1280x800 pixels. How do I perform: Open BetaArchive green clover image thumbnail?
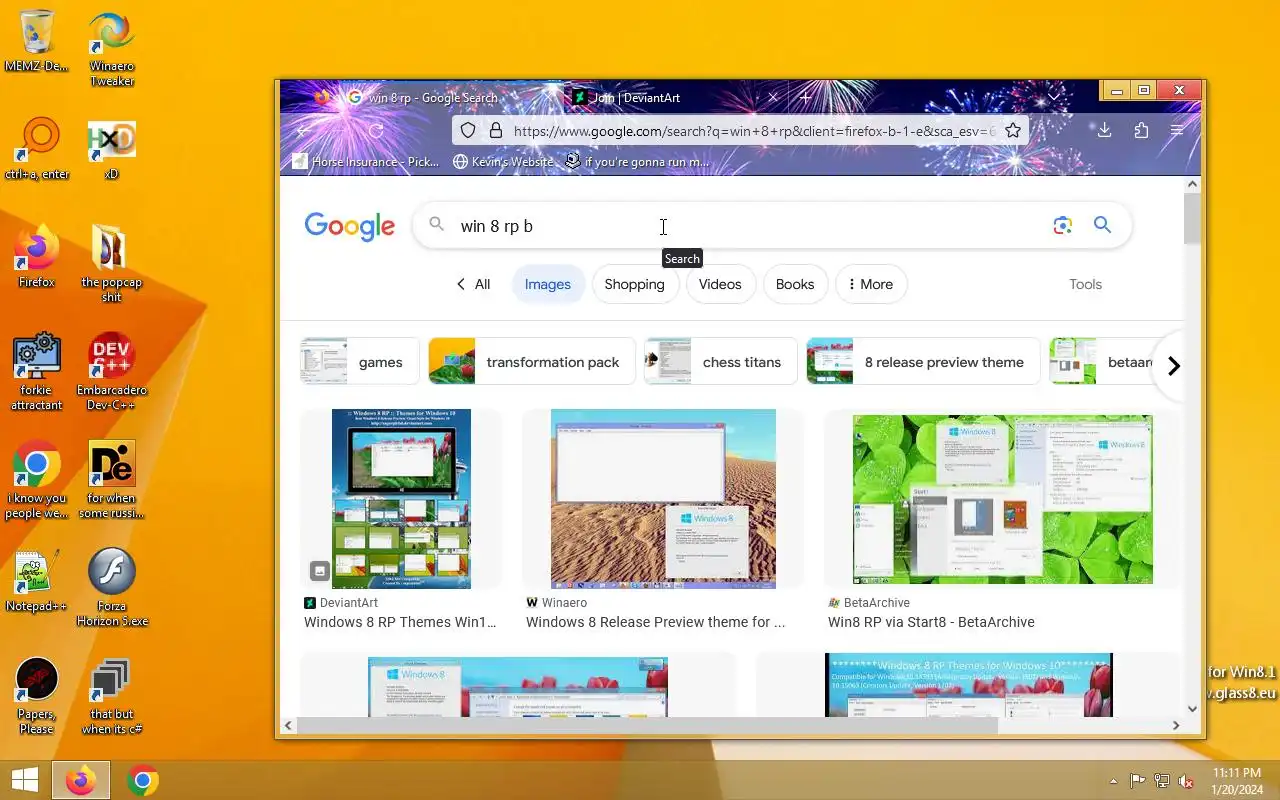tap(1002, 499)
